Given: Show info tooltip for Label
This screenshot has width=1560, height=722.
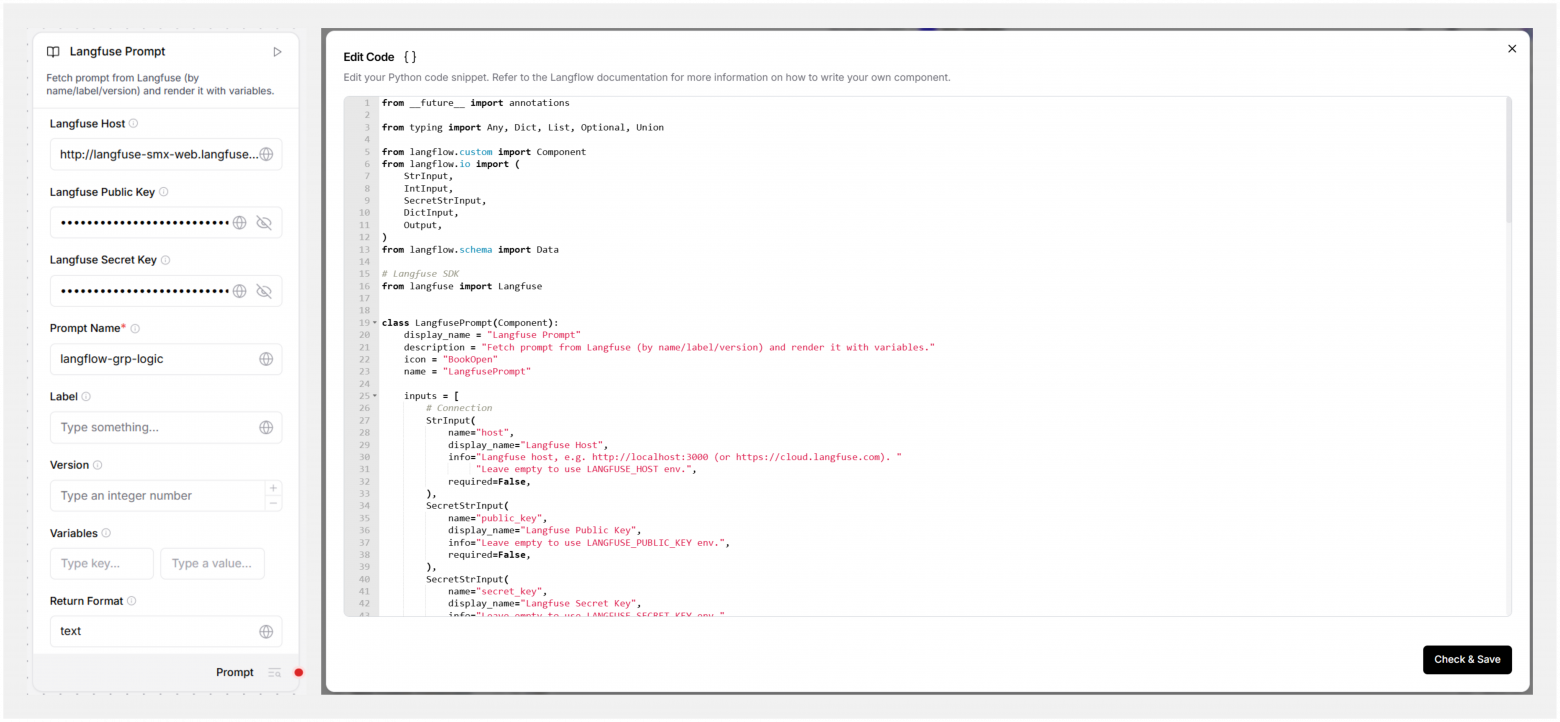Looking at the screenshot, I should 86,397.
